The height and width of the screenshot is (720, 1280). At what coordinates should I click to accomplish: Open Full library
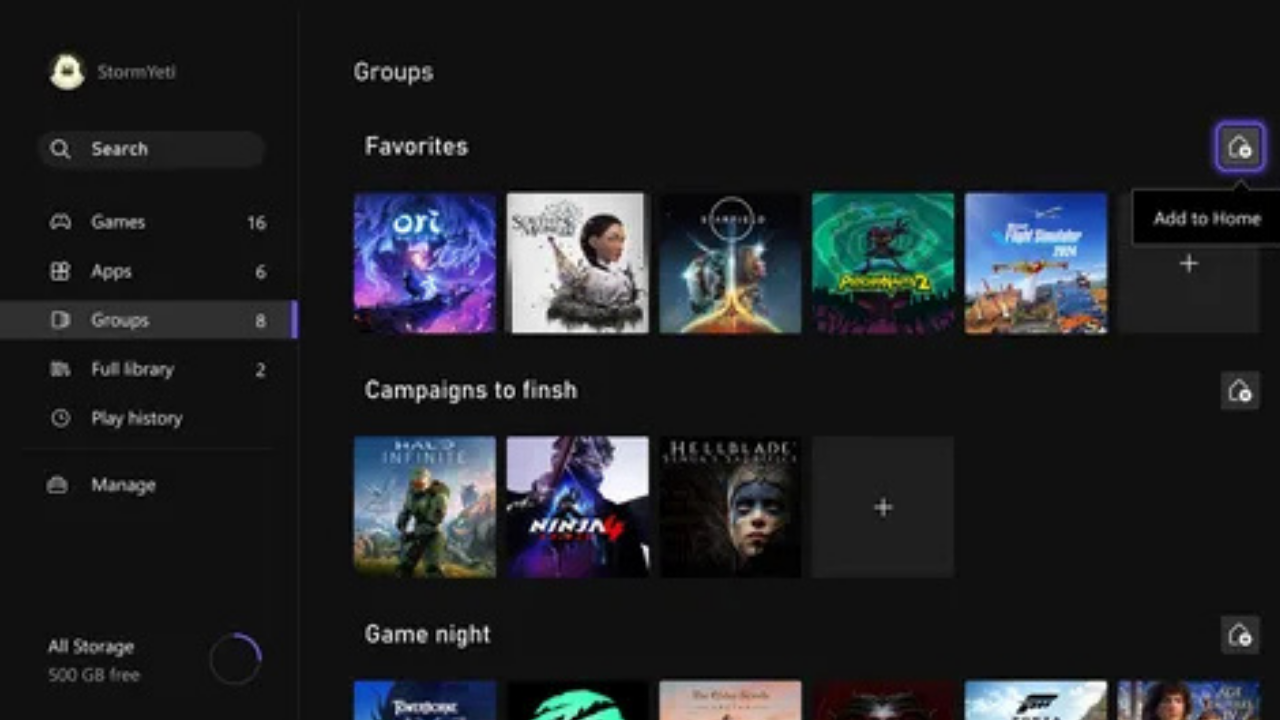click(133, 369)
